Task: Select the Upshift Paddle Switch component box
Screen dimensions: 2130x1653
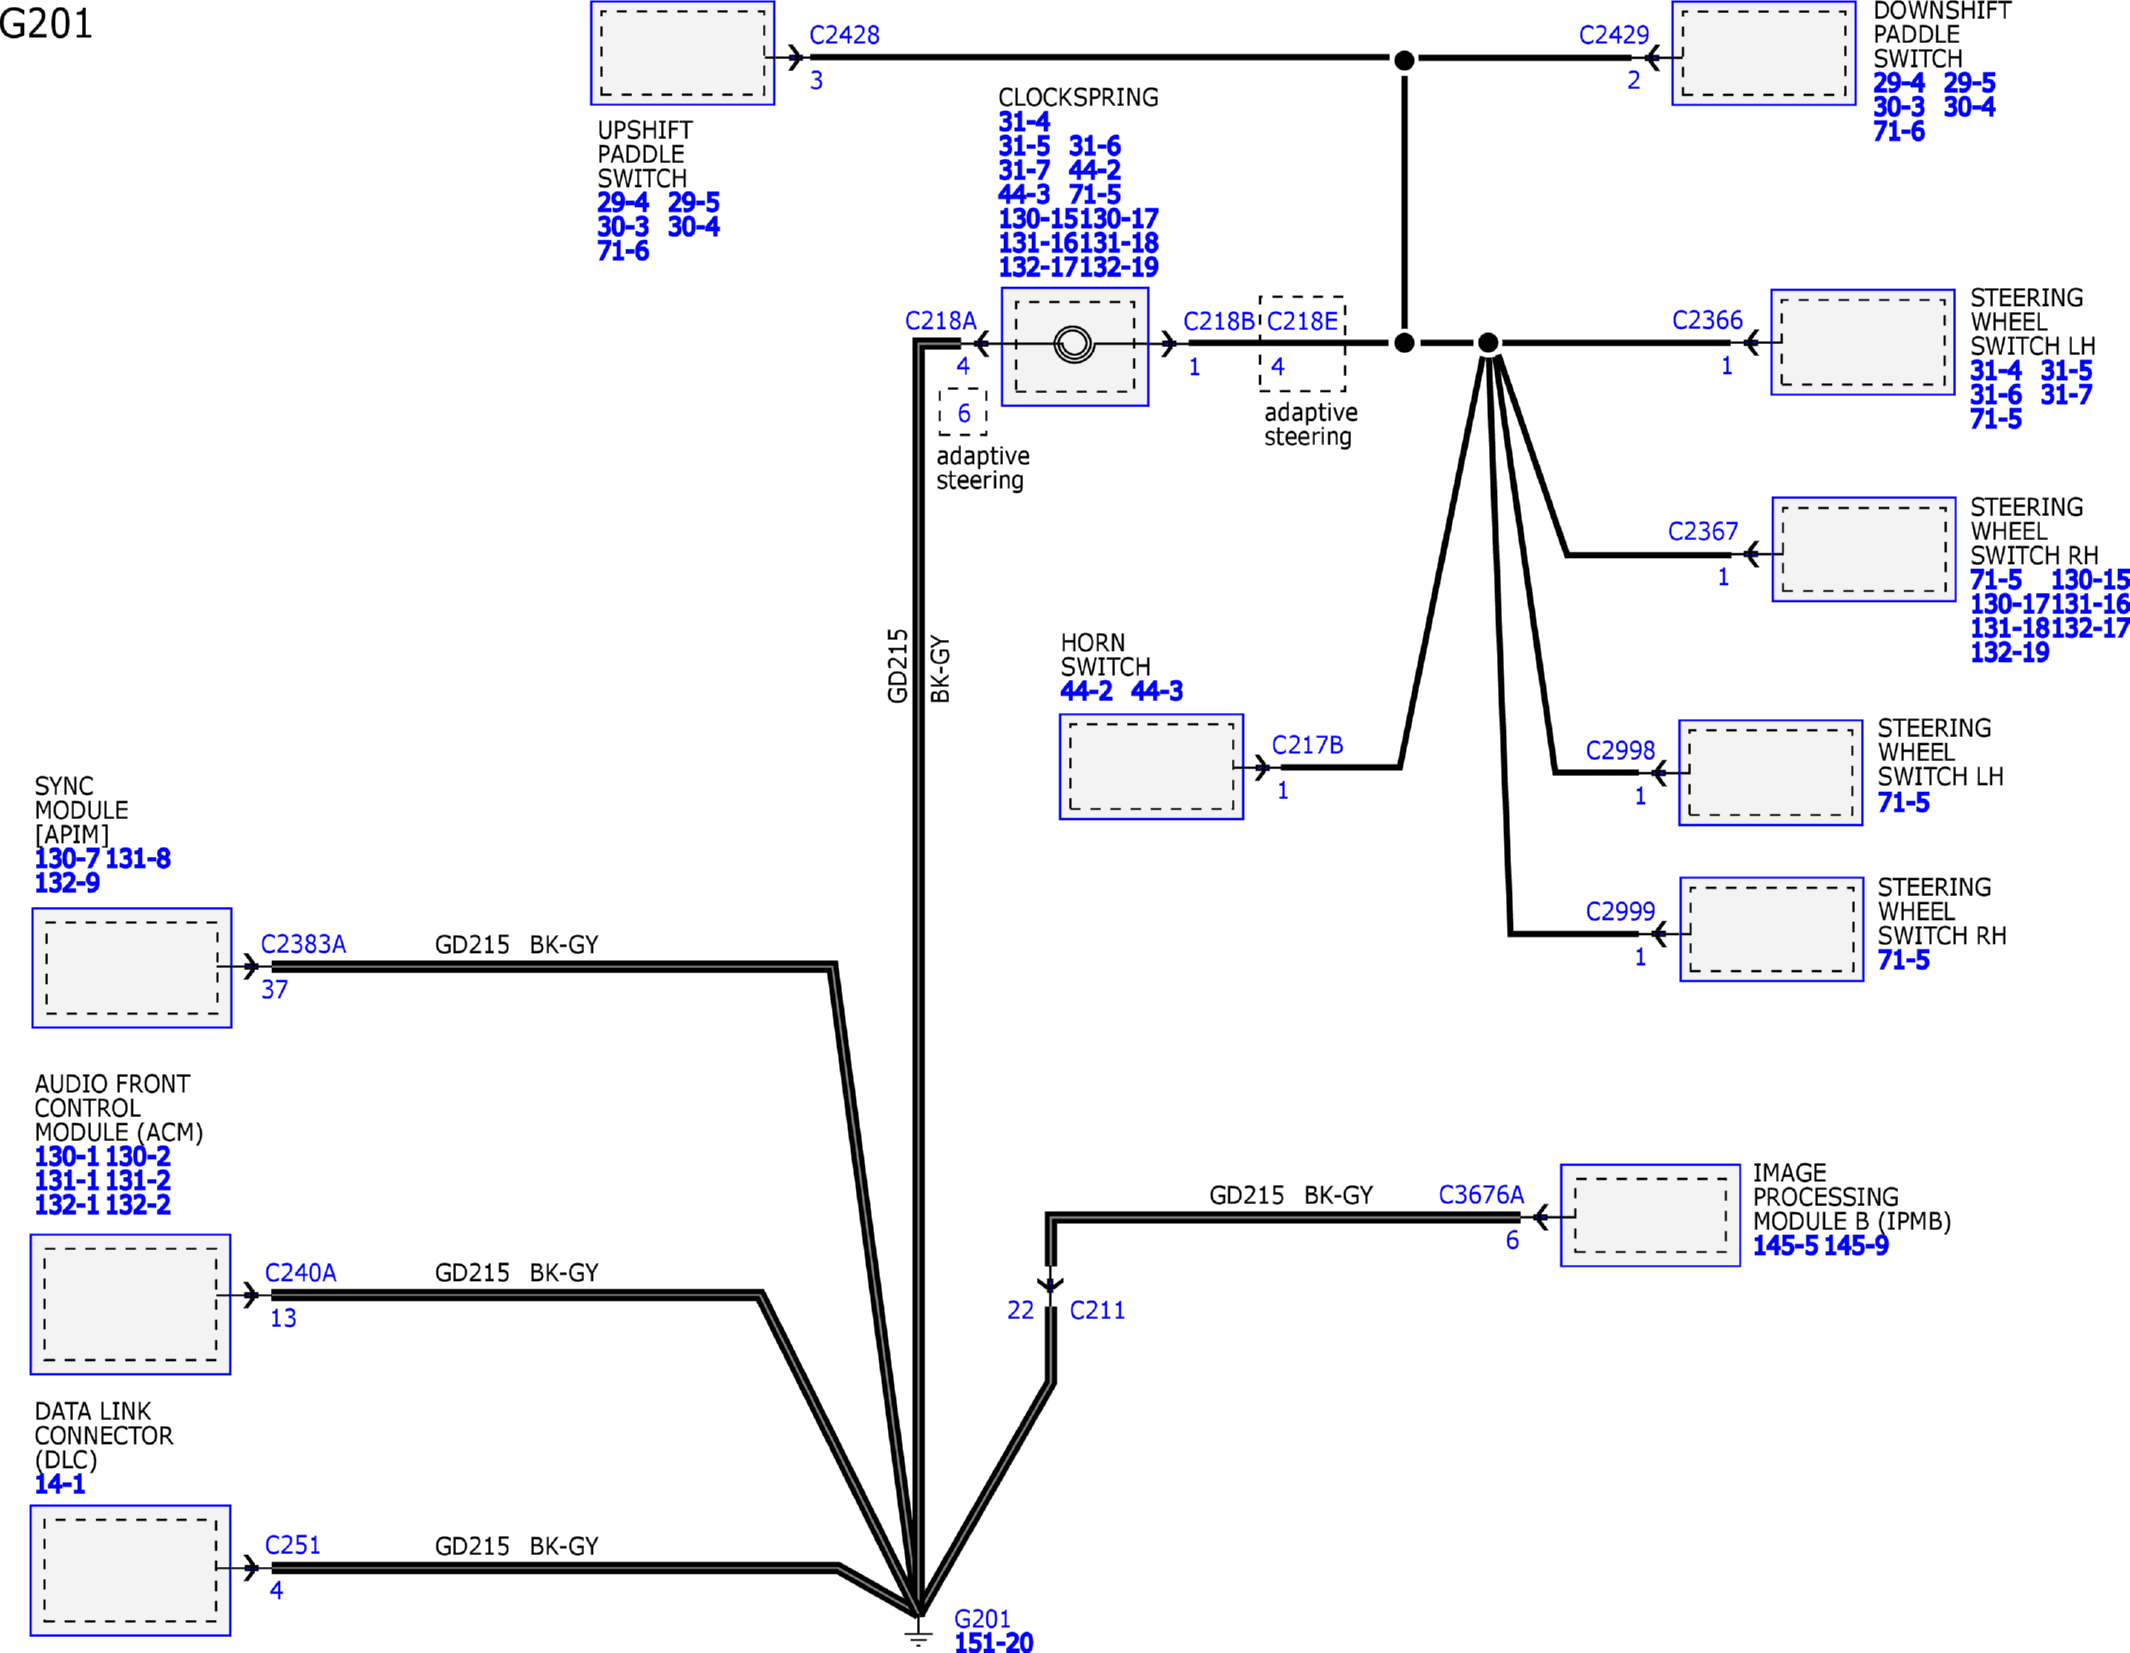Action: tap(683, 53)
